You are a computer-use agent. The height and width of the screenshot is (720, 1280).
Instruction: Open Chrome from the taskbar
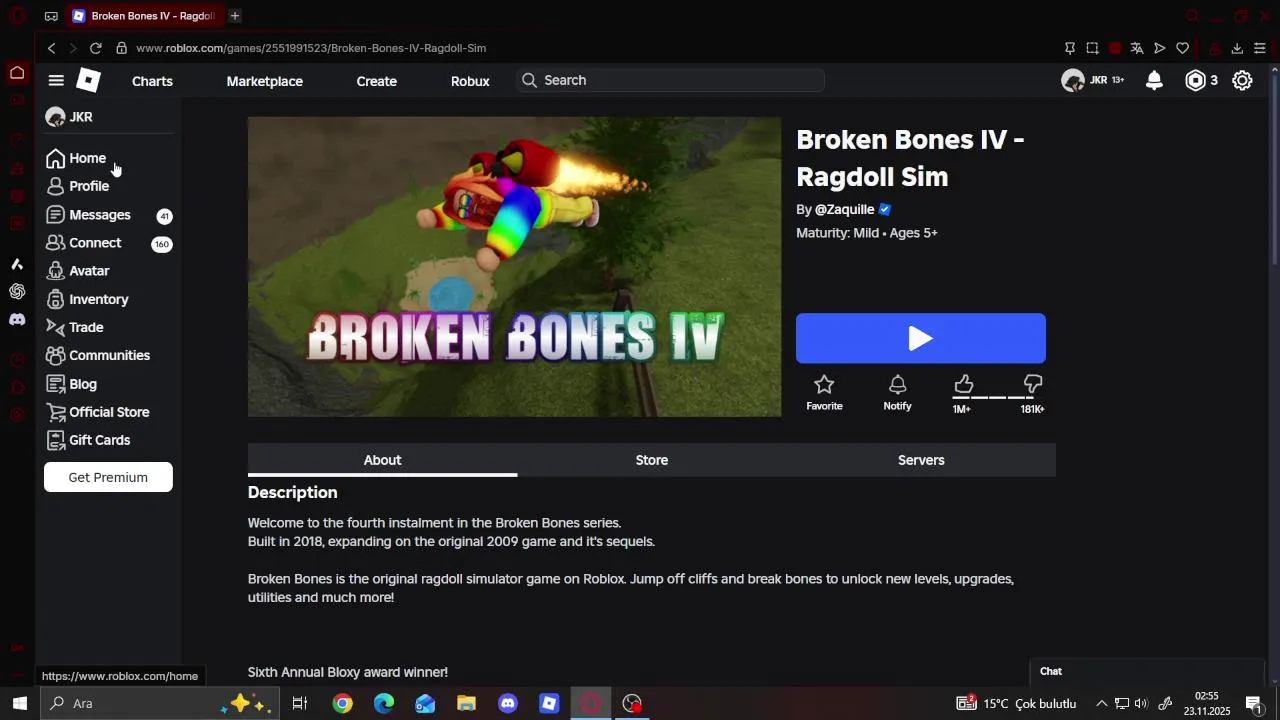pos(343,703)
